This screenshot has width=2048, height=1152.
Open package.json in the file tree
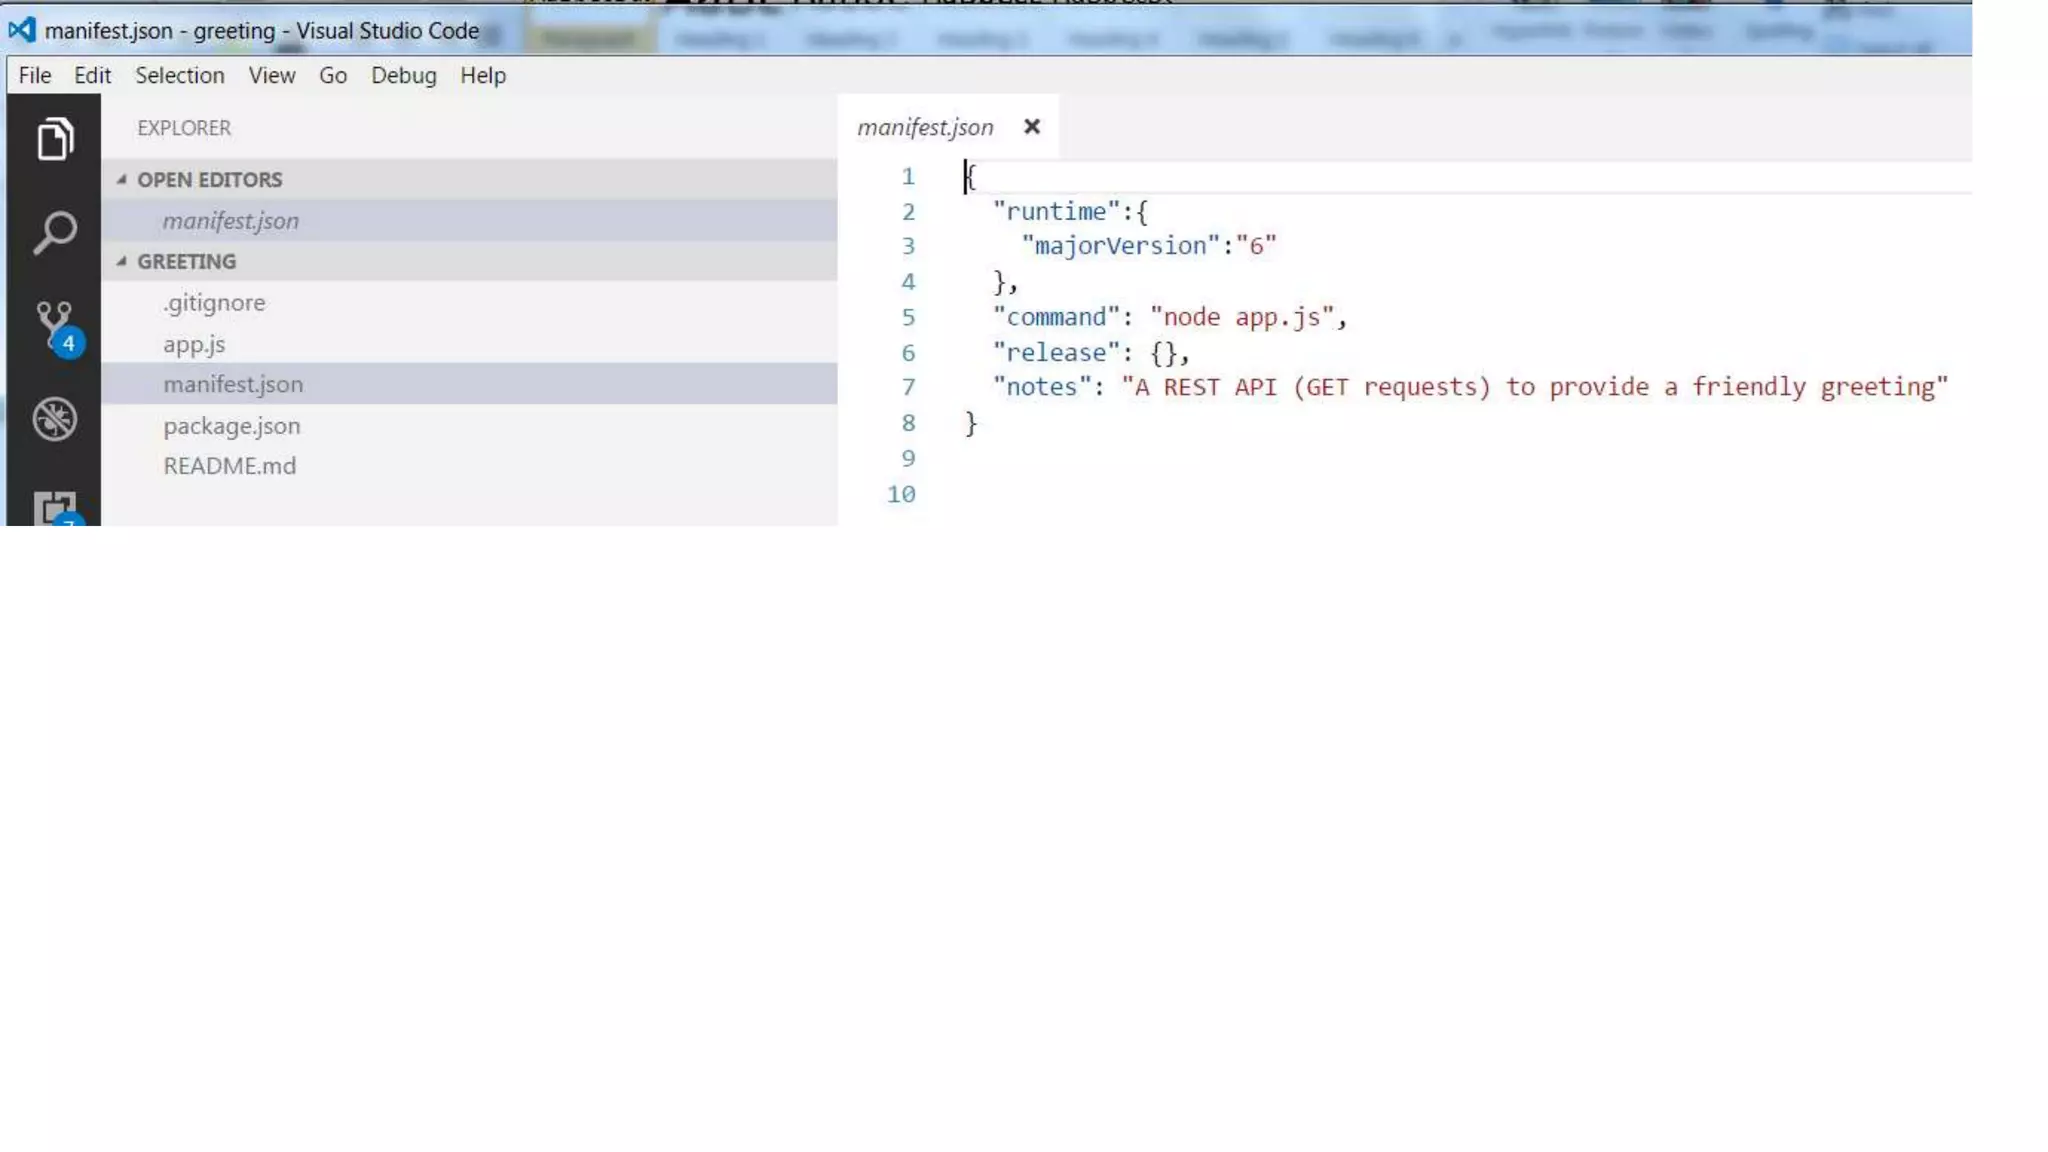pos(231,426)
